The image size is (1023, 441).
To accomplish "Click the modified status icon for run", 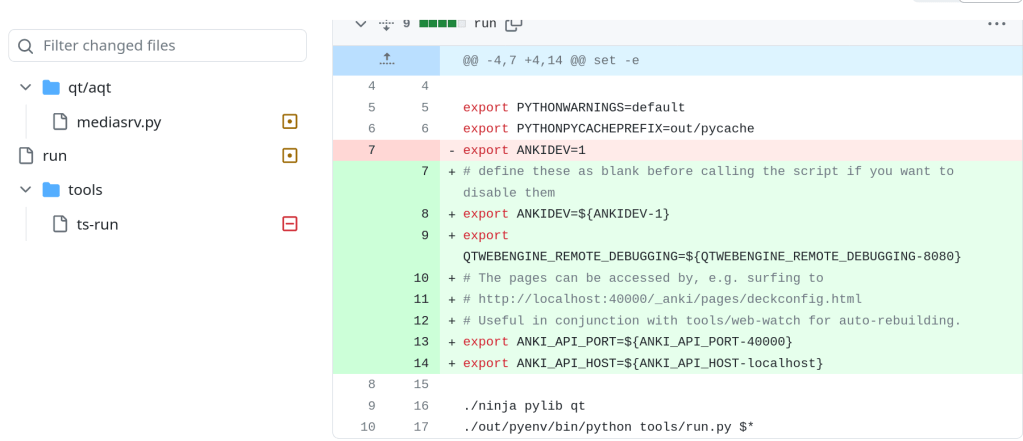I will pyautogui.click(x=290, y=156).
